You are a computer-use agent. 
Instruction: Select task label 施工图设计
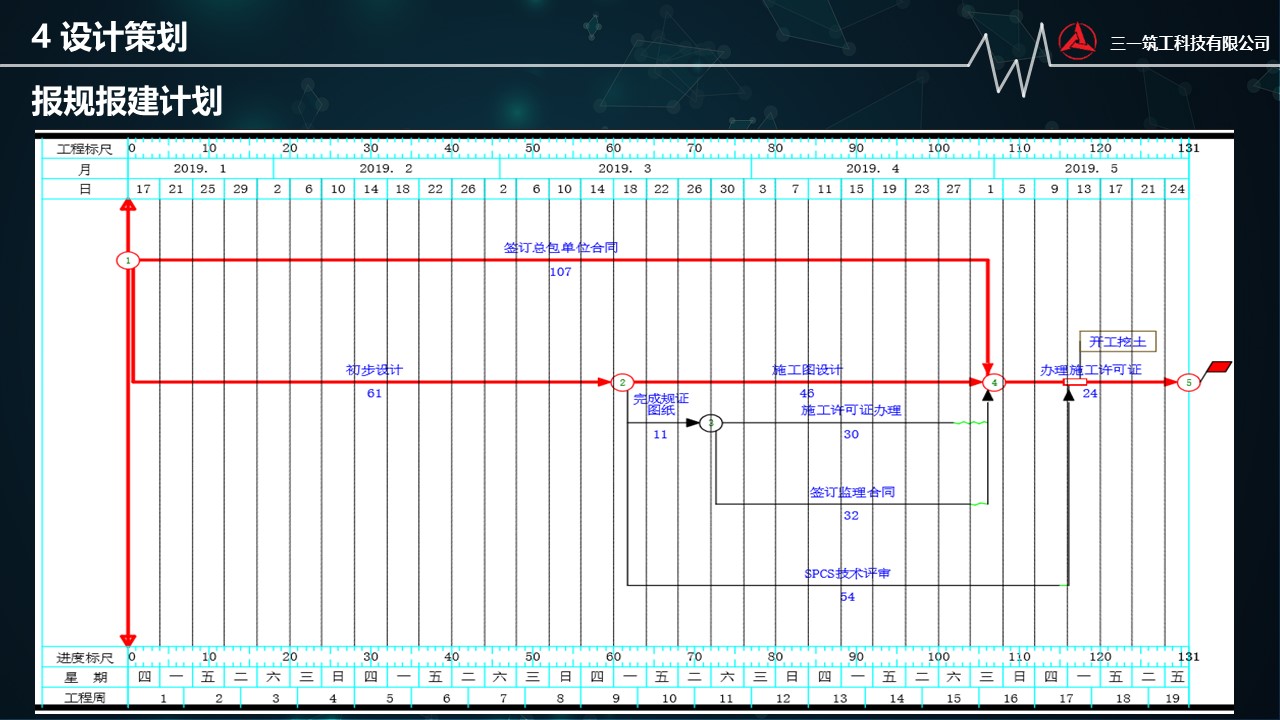tap(808, 370)
